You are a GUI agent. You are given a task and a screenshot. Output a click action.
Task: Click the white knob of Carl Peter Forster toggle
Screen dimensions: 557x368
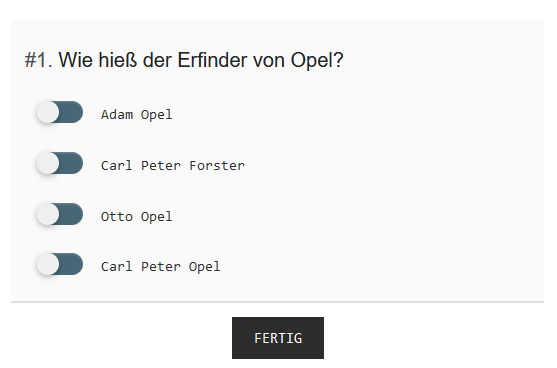pos(48,163)
